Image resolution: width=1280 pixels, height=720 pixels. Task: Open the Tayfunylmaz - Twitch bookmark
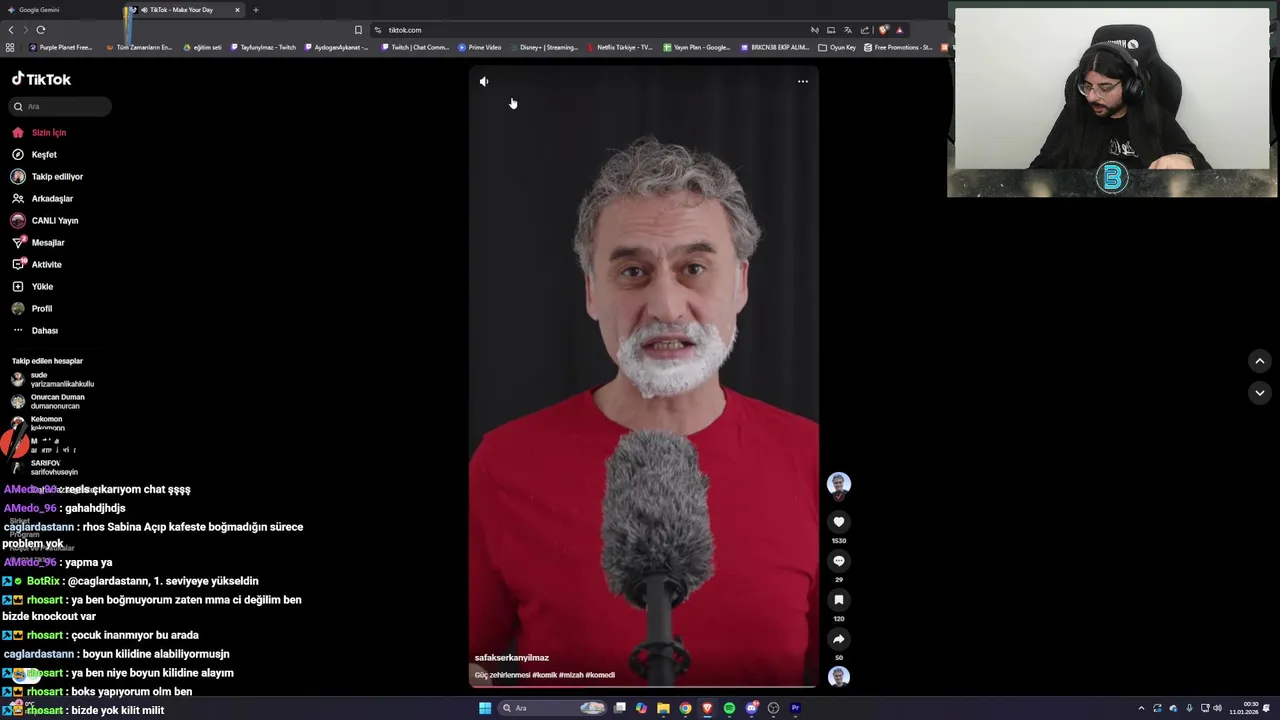(x=264, y=47)
